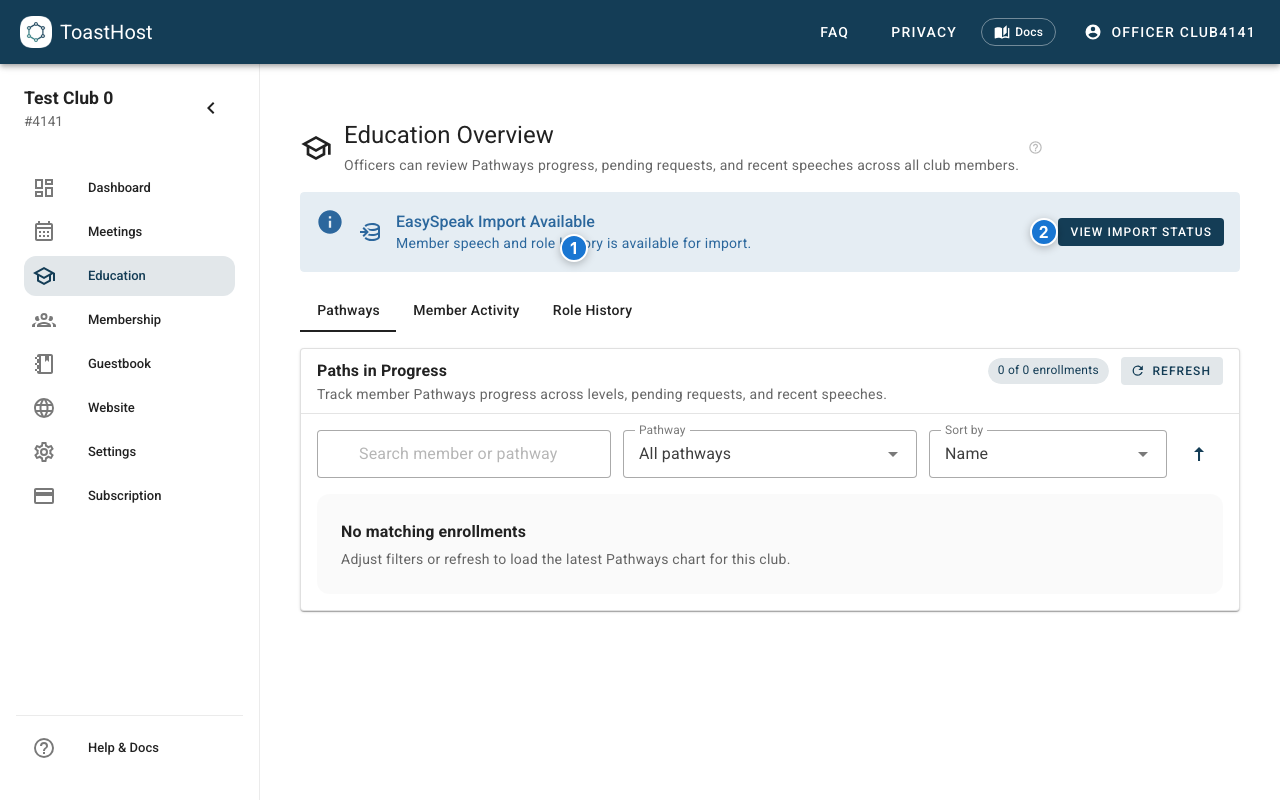Open the Pathway filter set to All pathways
The width and height of the screenshot is (1280, 800).
tap(769, 453)
